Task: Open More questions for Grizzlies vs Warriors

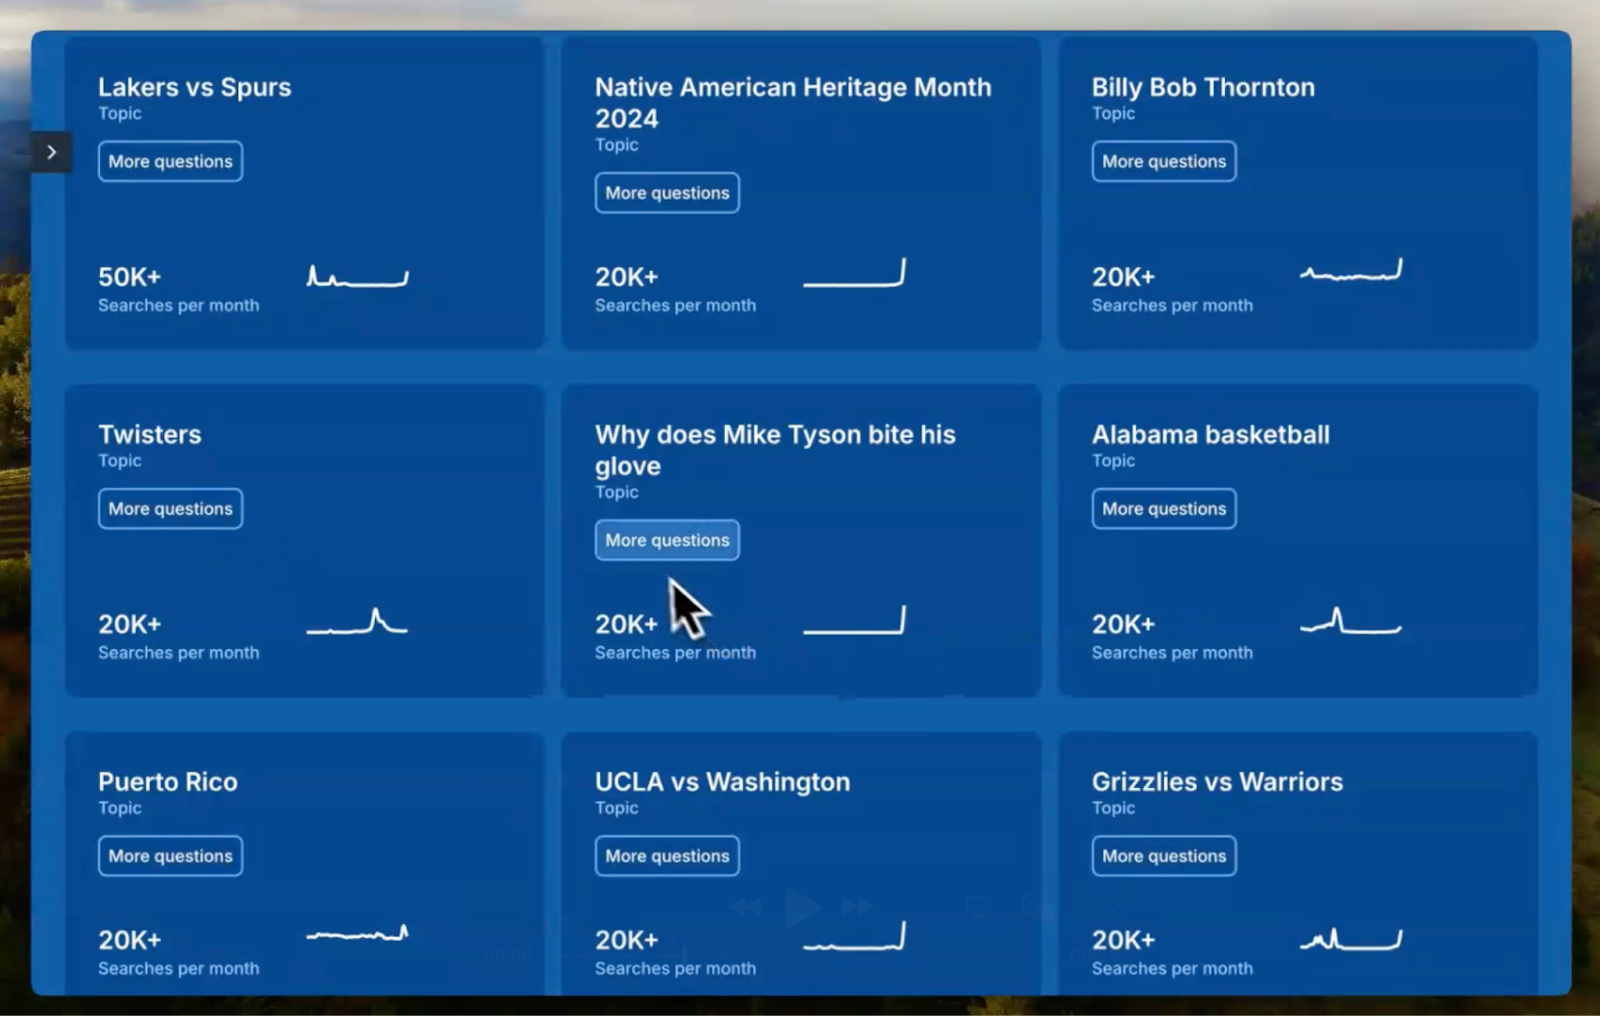Action: tap(1163, 856)
